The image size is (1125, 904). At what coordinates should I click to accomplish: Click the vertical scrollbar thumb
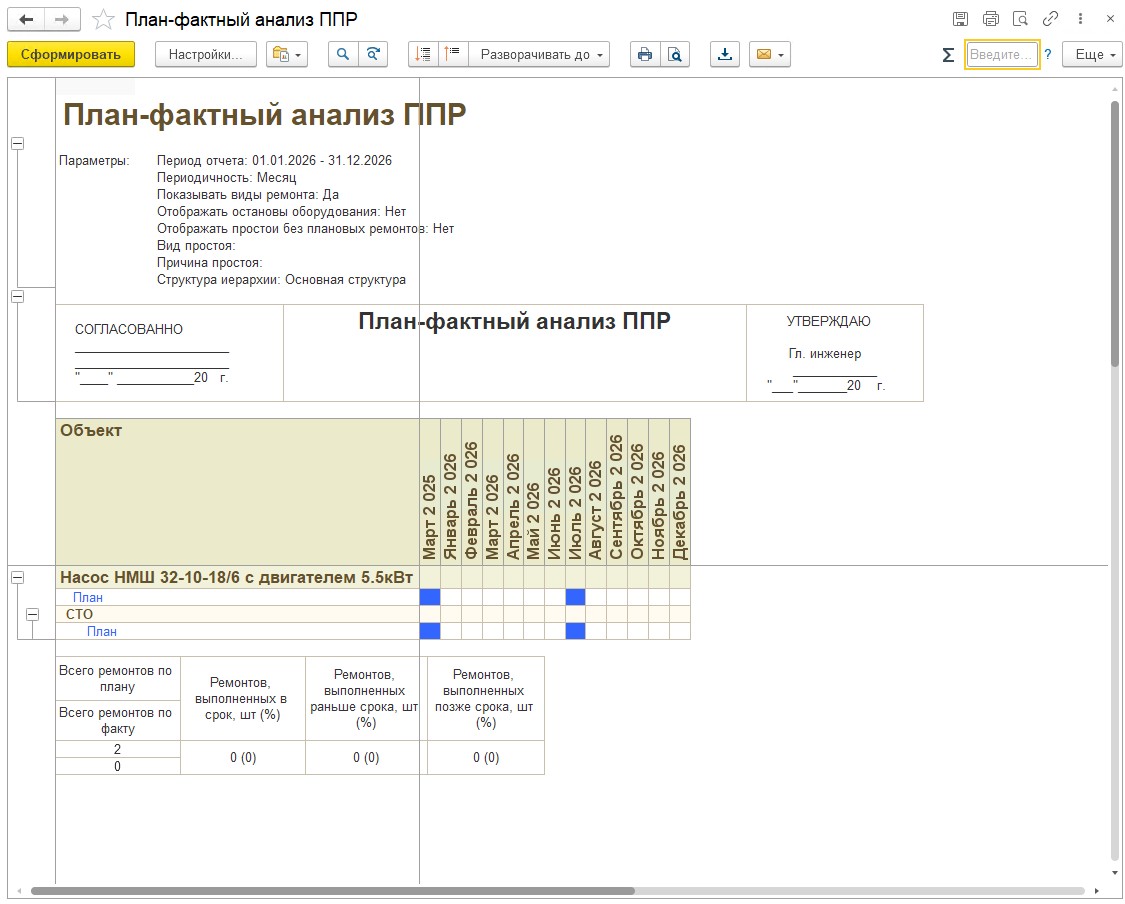[1115, 233]
